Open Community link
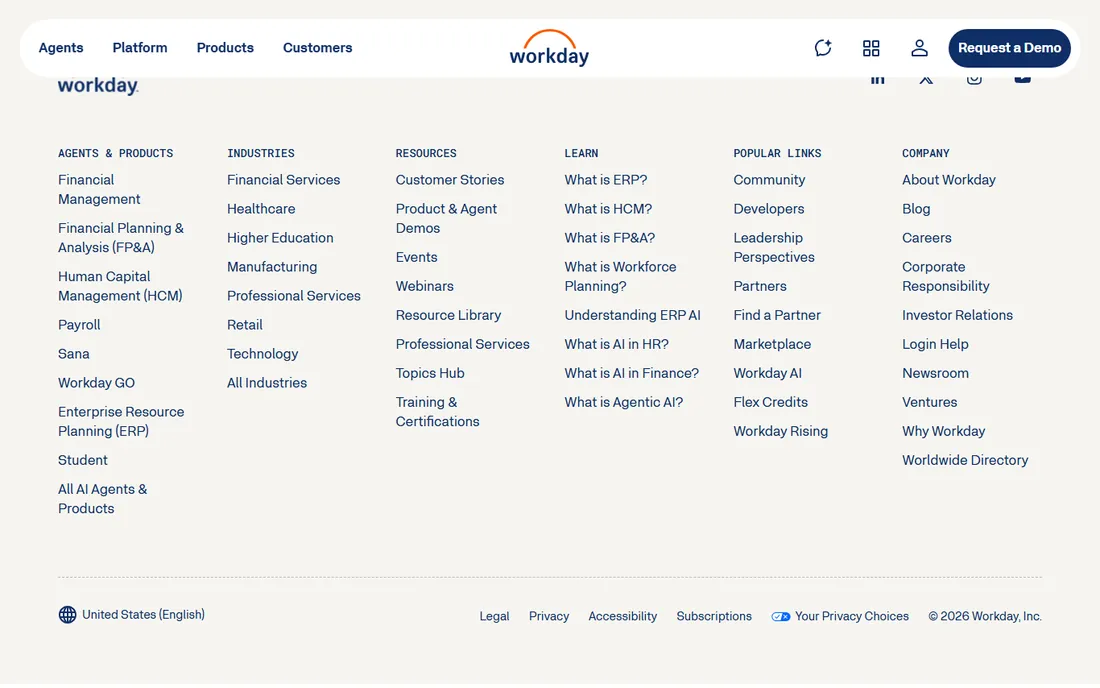This screenshot has width=1100, height=688. (x=770, y=180)
